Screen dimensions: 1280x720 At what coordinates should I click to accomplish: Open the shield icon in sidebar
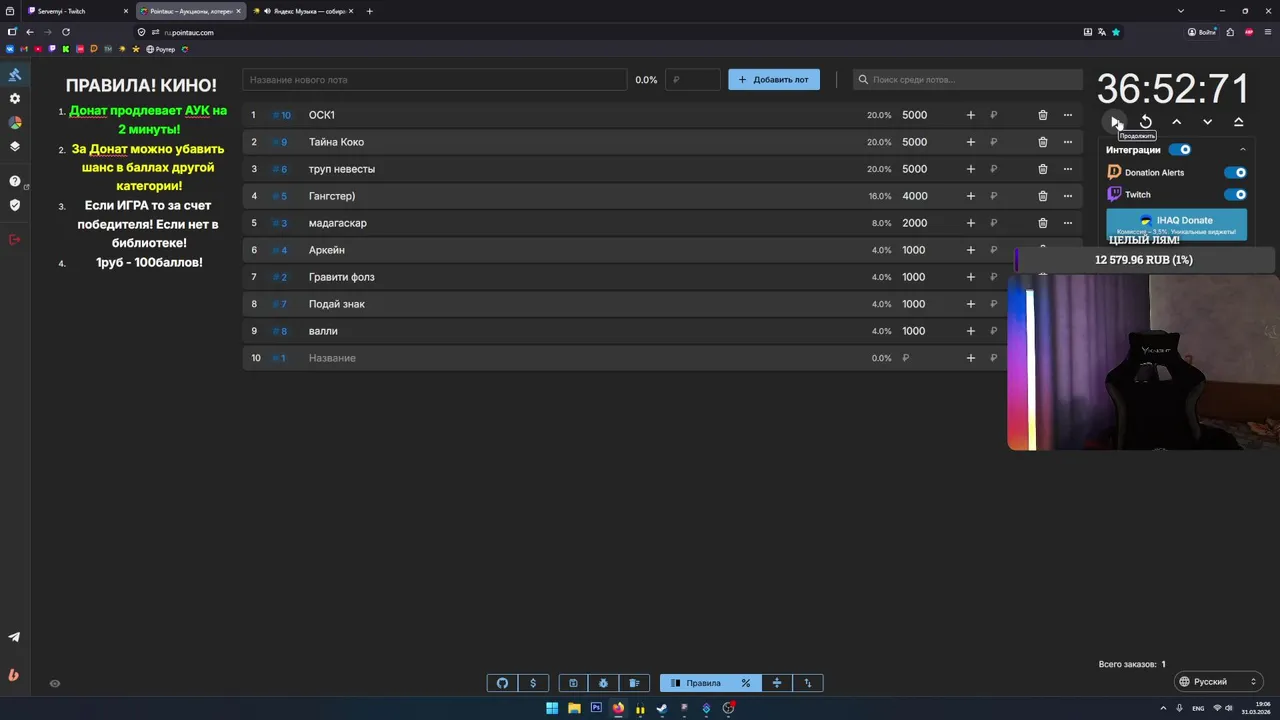pos(14,205)
